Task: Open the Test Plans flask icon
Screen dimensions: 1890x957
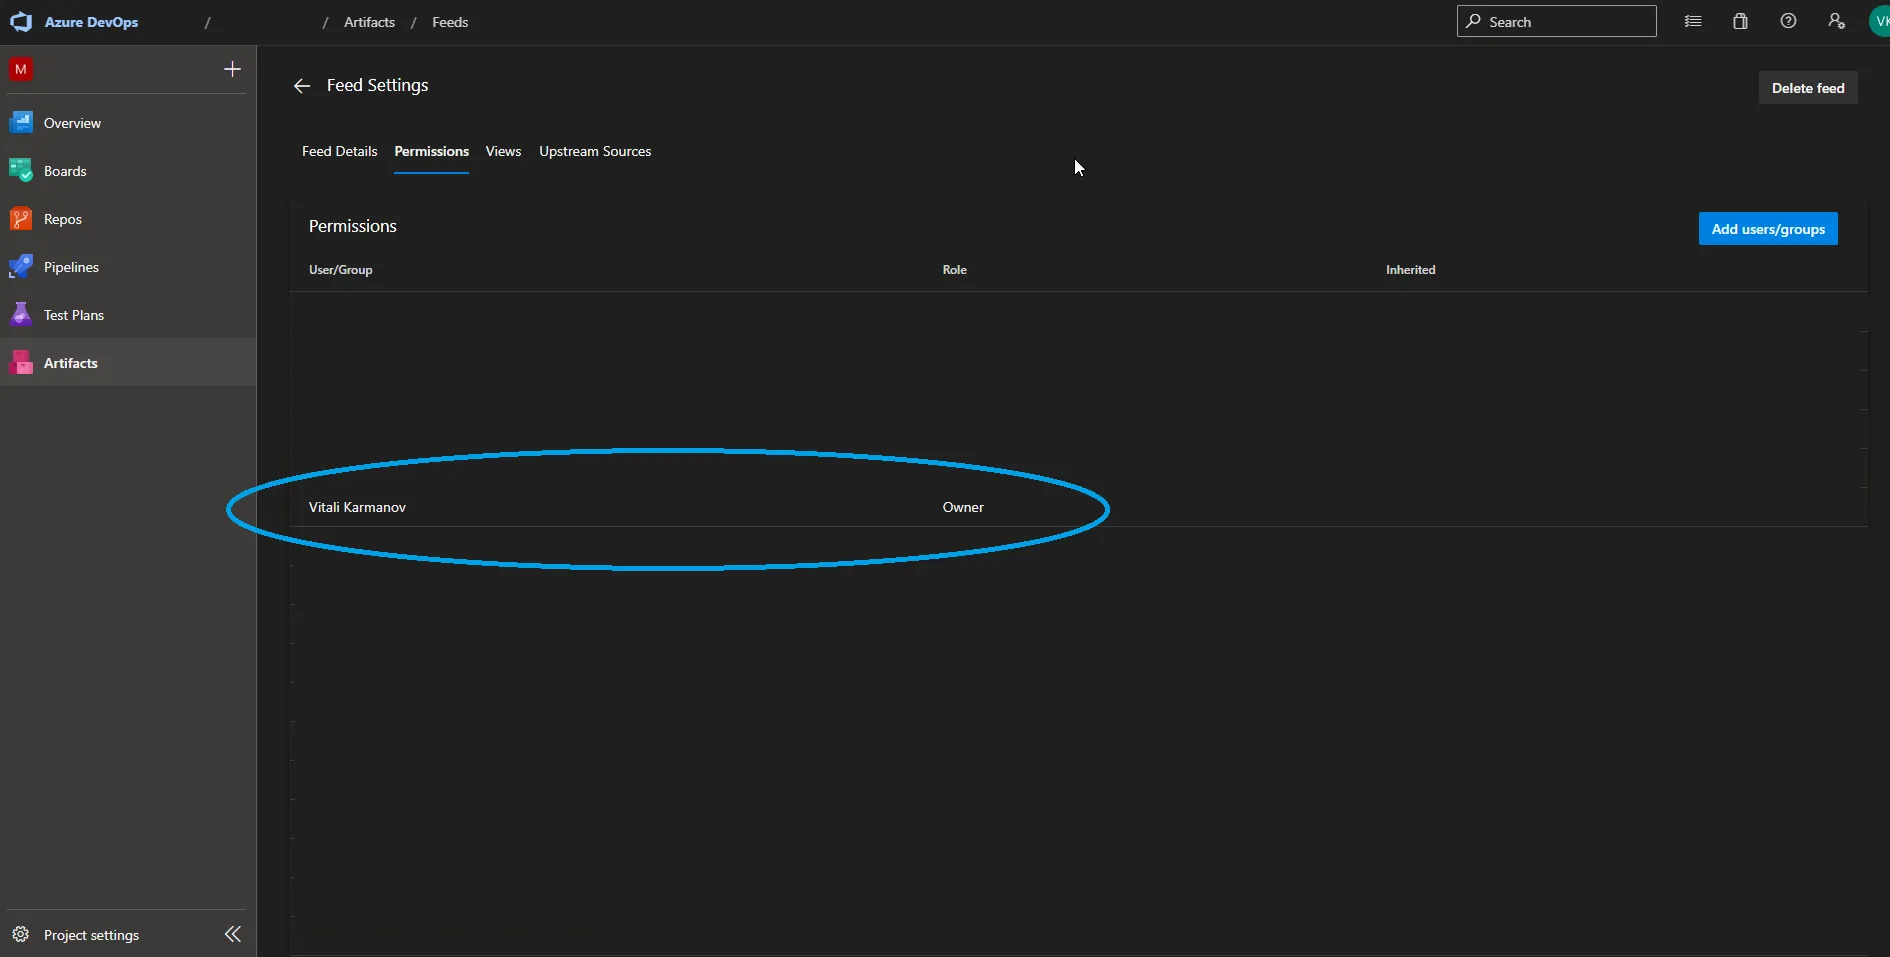Action: [21, 315]
